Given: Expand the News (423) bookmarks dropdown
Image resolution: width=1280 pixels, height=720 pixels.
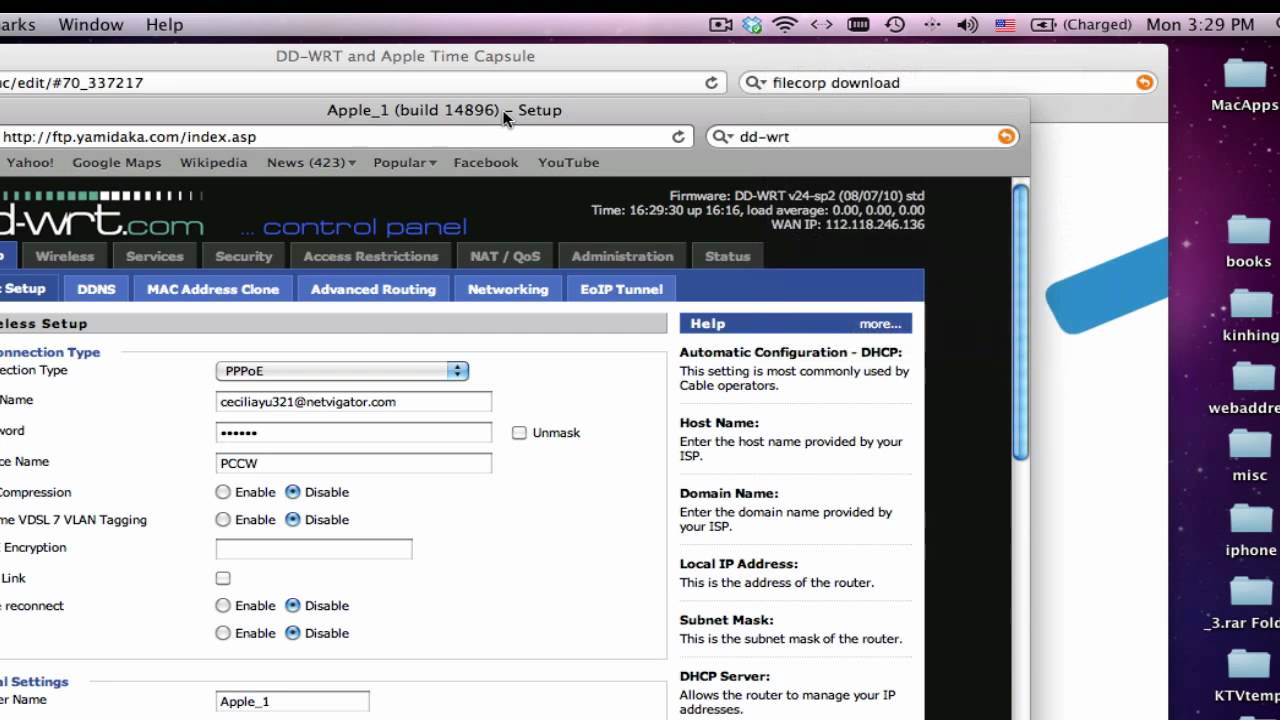Looking at the screenshot, I should [311, 163].
